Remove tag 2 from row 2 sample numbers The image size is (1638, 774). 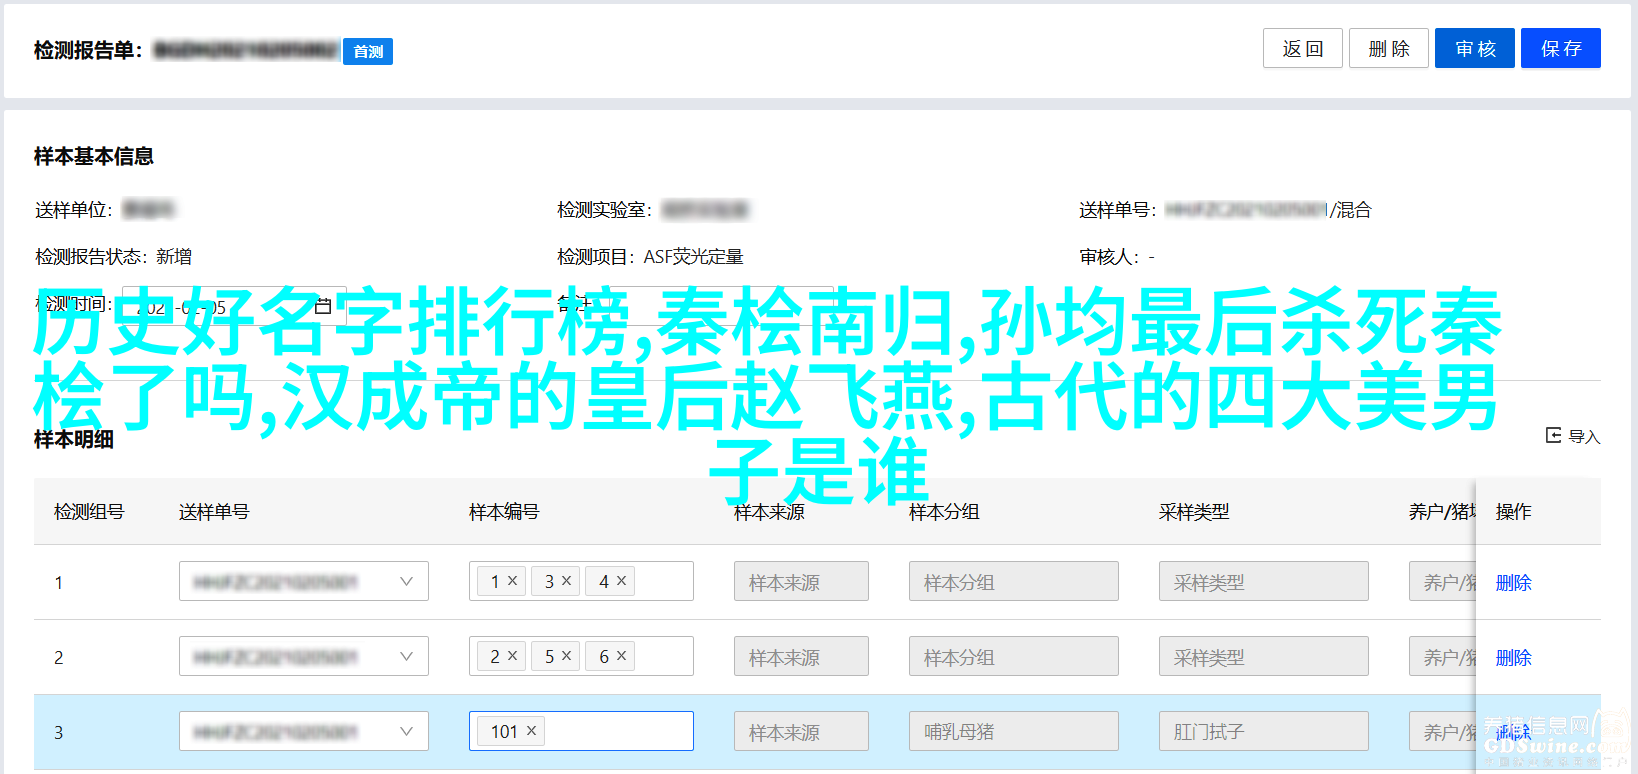pyautogui.click(x=512, y=656)
